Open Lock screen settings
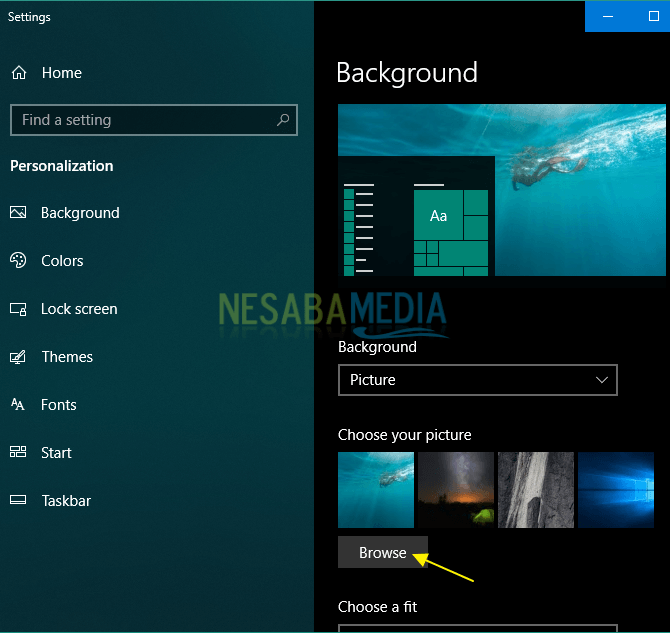 click(79, 309)
